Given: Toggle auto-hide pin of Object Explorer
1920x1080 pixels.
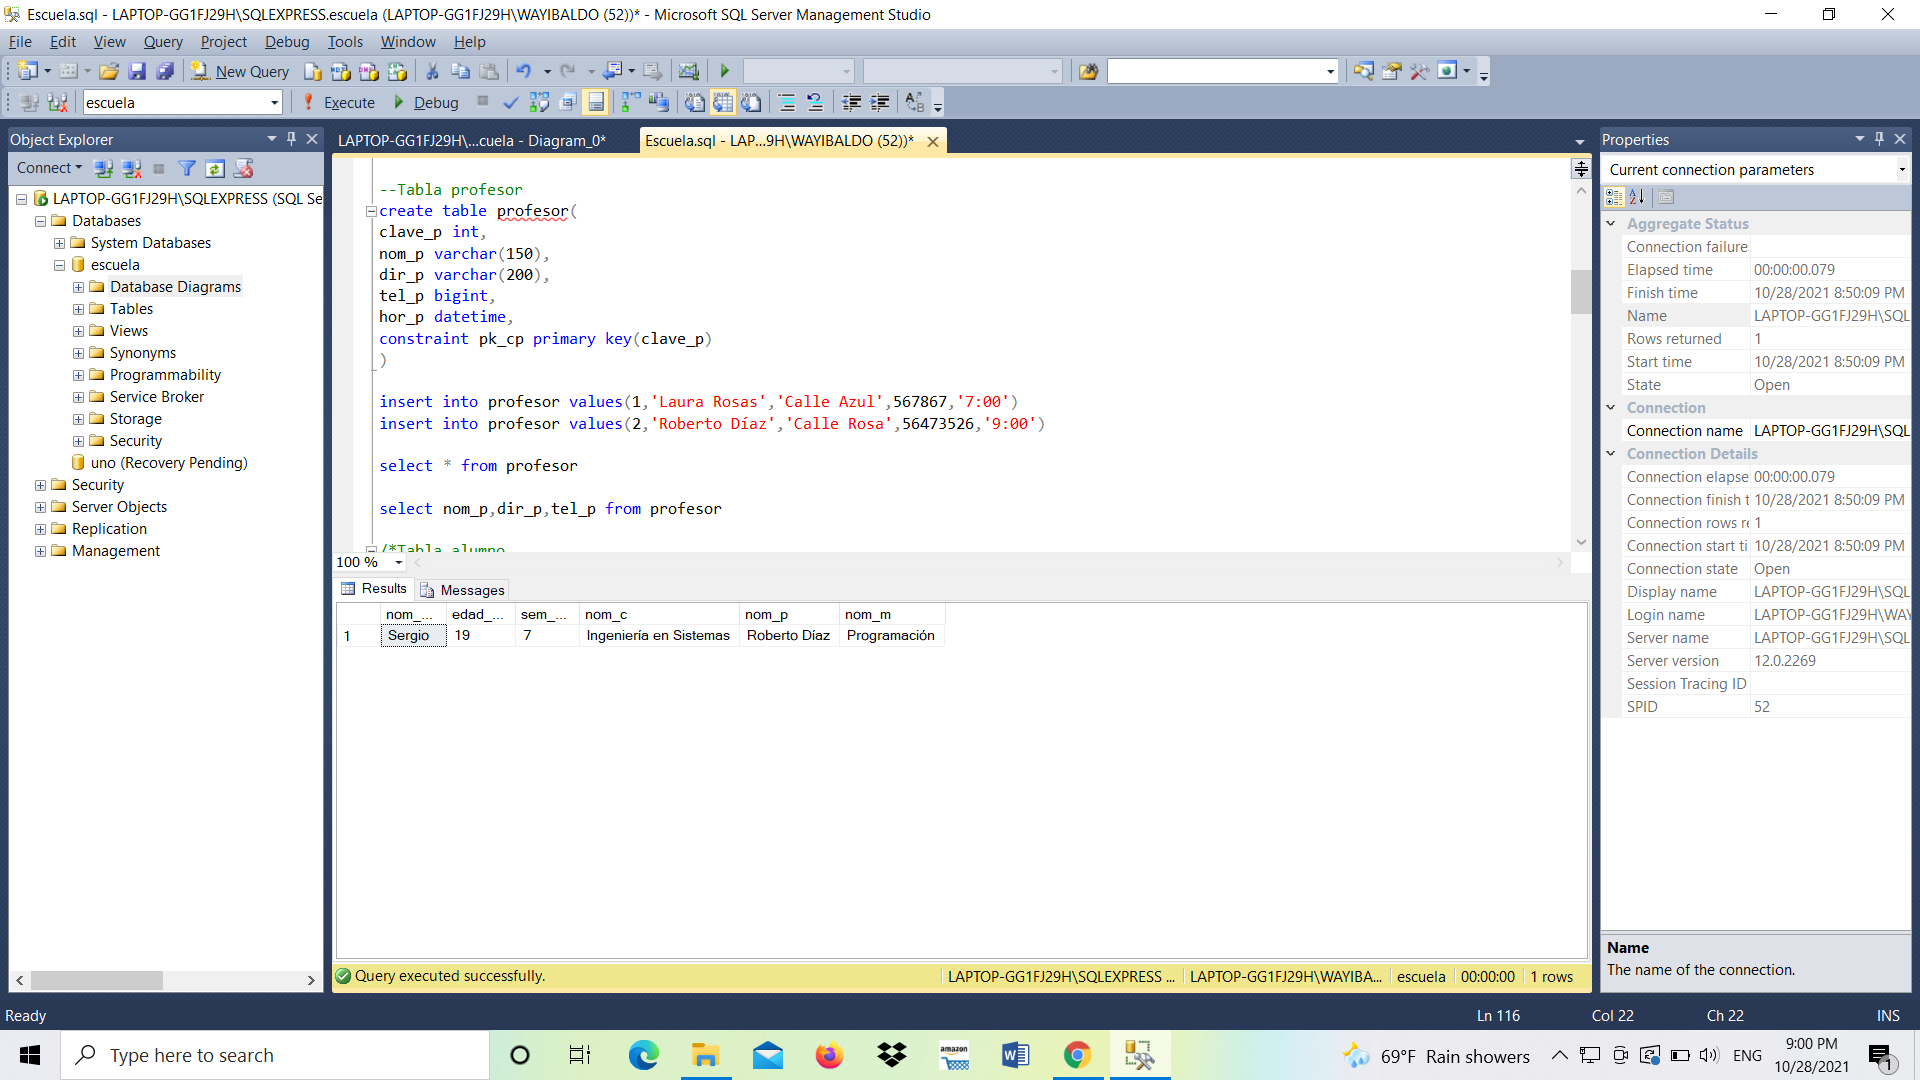Looking at the screenshot, I should point(291,139).
